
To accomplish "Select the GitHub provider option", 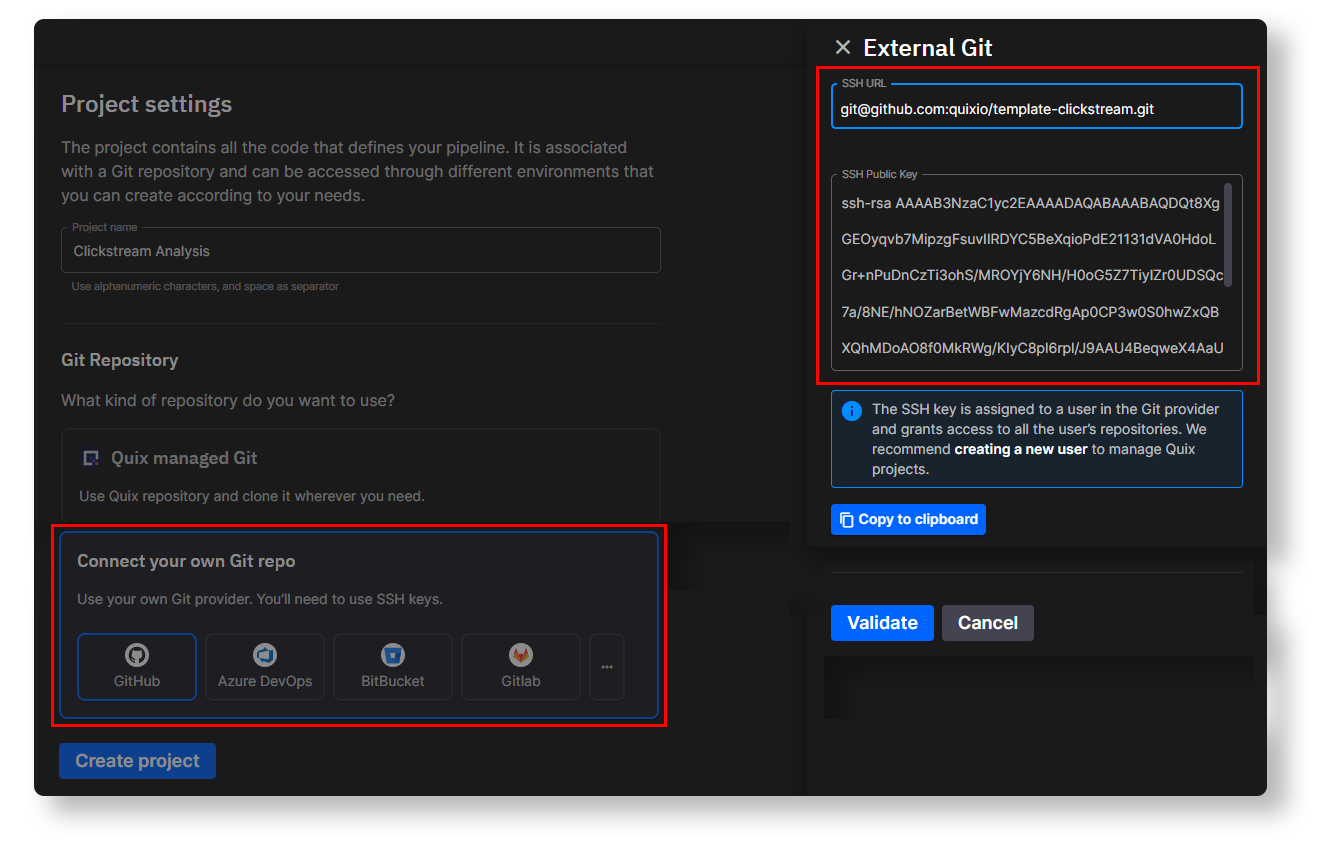I will point(137,667).
